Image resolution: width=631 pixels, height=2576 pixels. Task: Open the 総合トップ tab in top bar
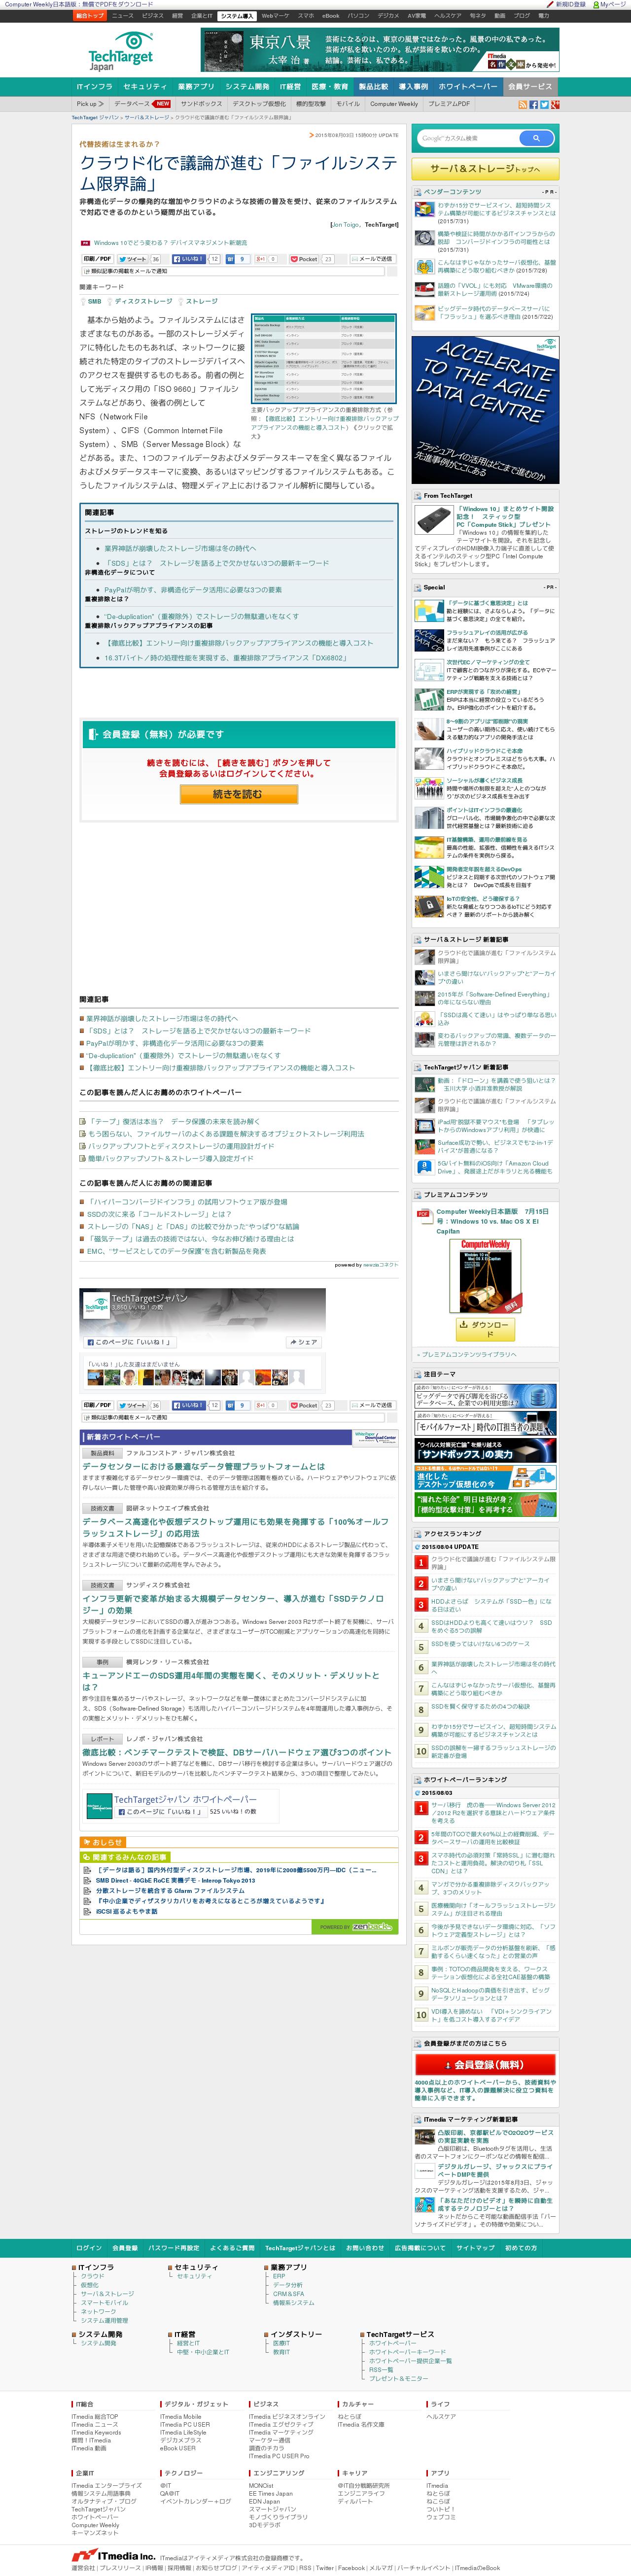(x=90, y=16)
